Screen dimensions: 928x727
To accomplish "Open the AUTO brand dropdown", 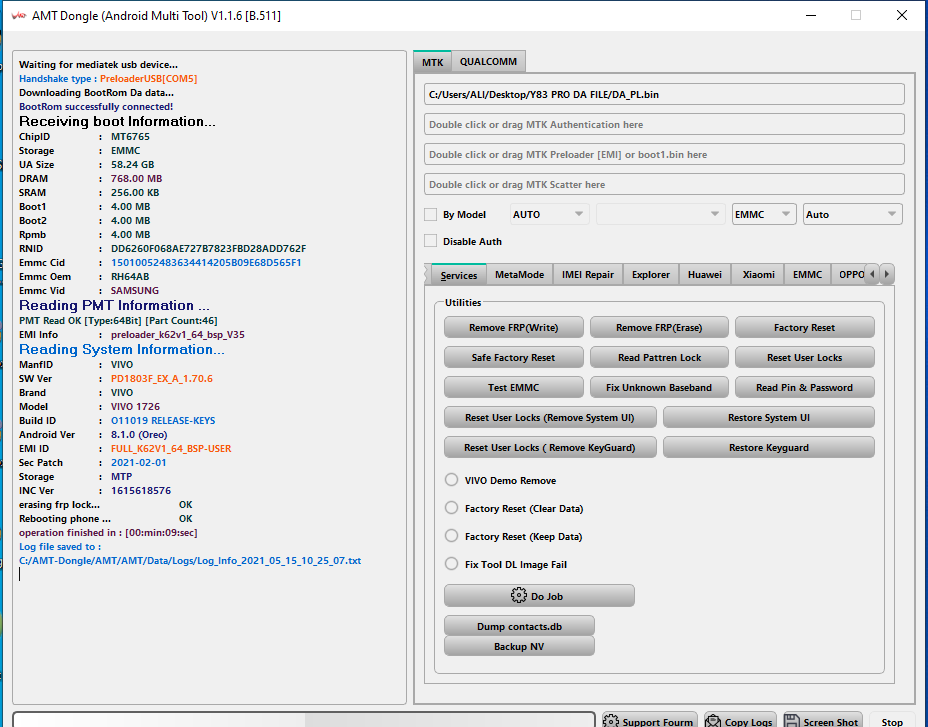I will (549, 214).
